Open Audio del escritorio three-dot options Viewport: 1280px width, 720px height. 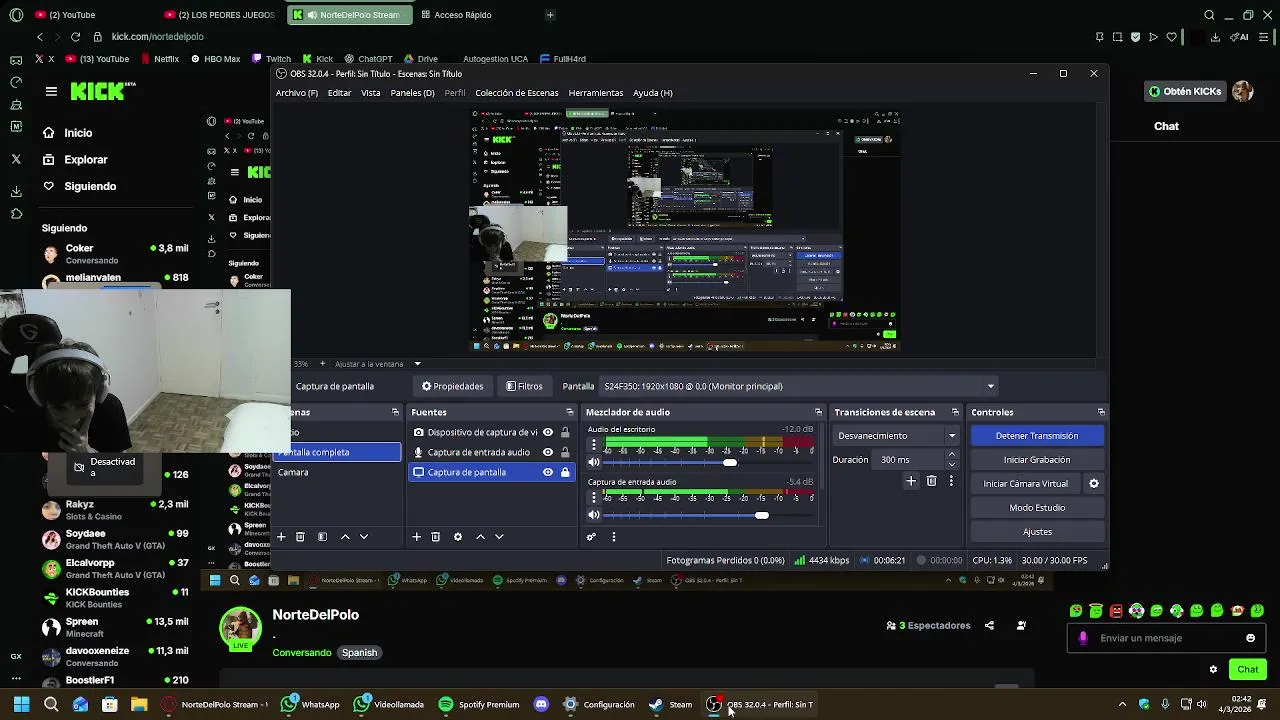(x=593, y=443)
